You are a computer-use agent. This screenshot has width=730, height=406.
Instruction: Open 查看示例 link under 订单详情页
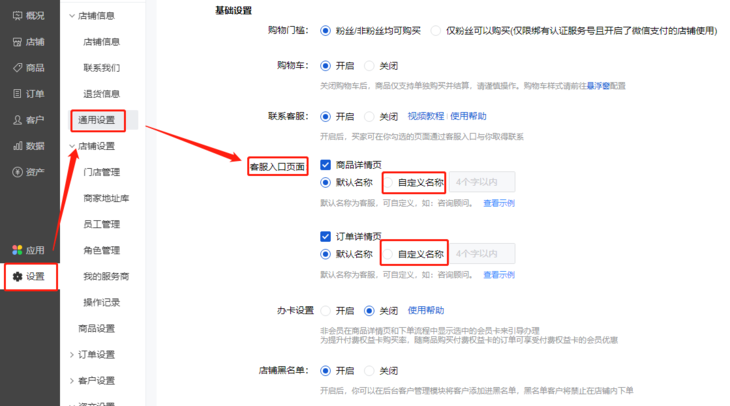point(499,275)
